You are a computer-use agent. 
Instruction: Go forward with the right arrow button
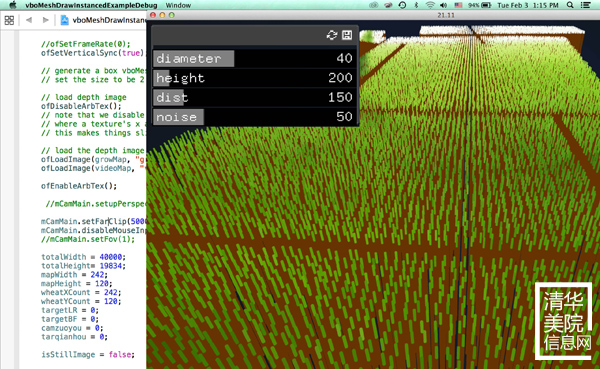coord(46,20)
